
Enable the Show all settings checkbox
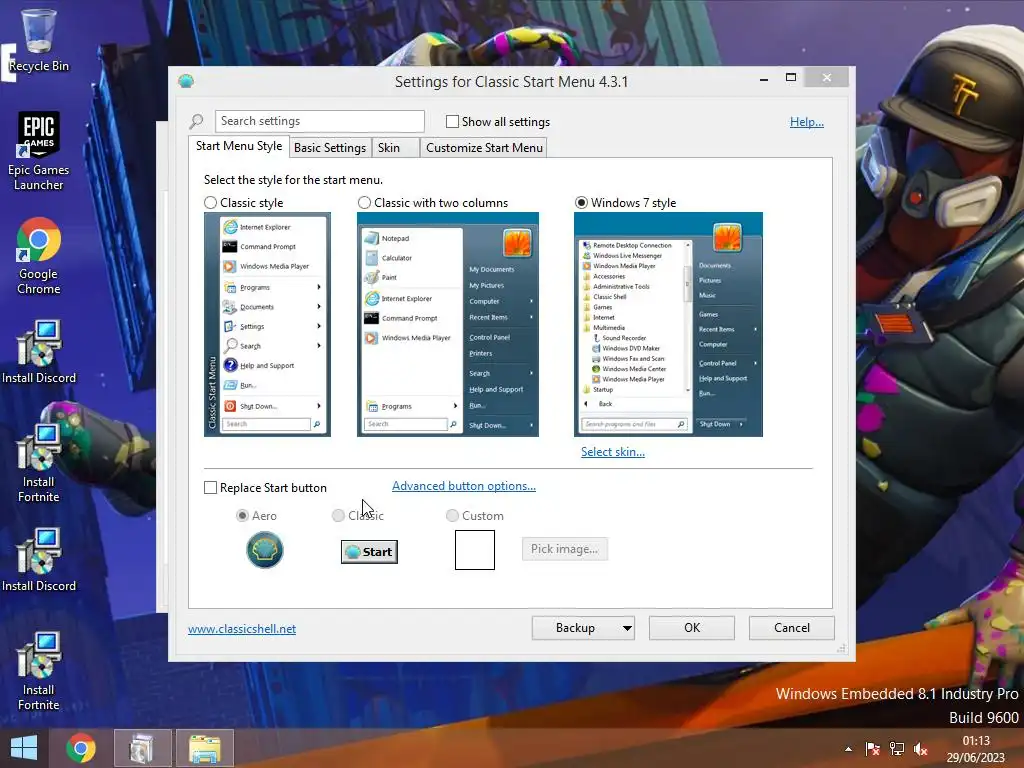(x=452, y=121)
